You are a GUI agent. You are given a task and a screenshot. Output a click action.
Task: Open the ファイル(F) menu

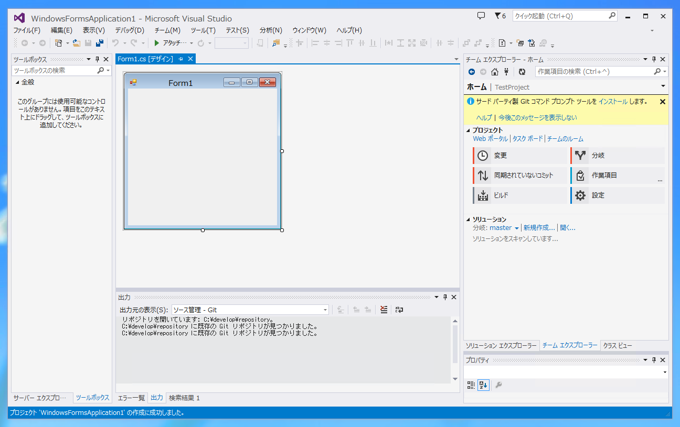click(26, 30)
